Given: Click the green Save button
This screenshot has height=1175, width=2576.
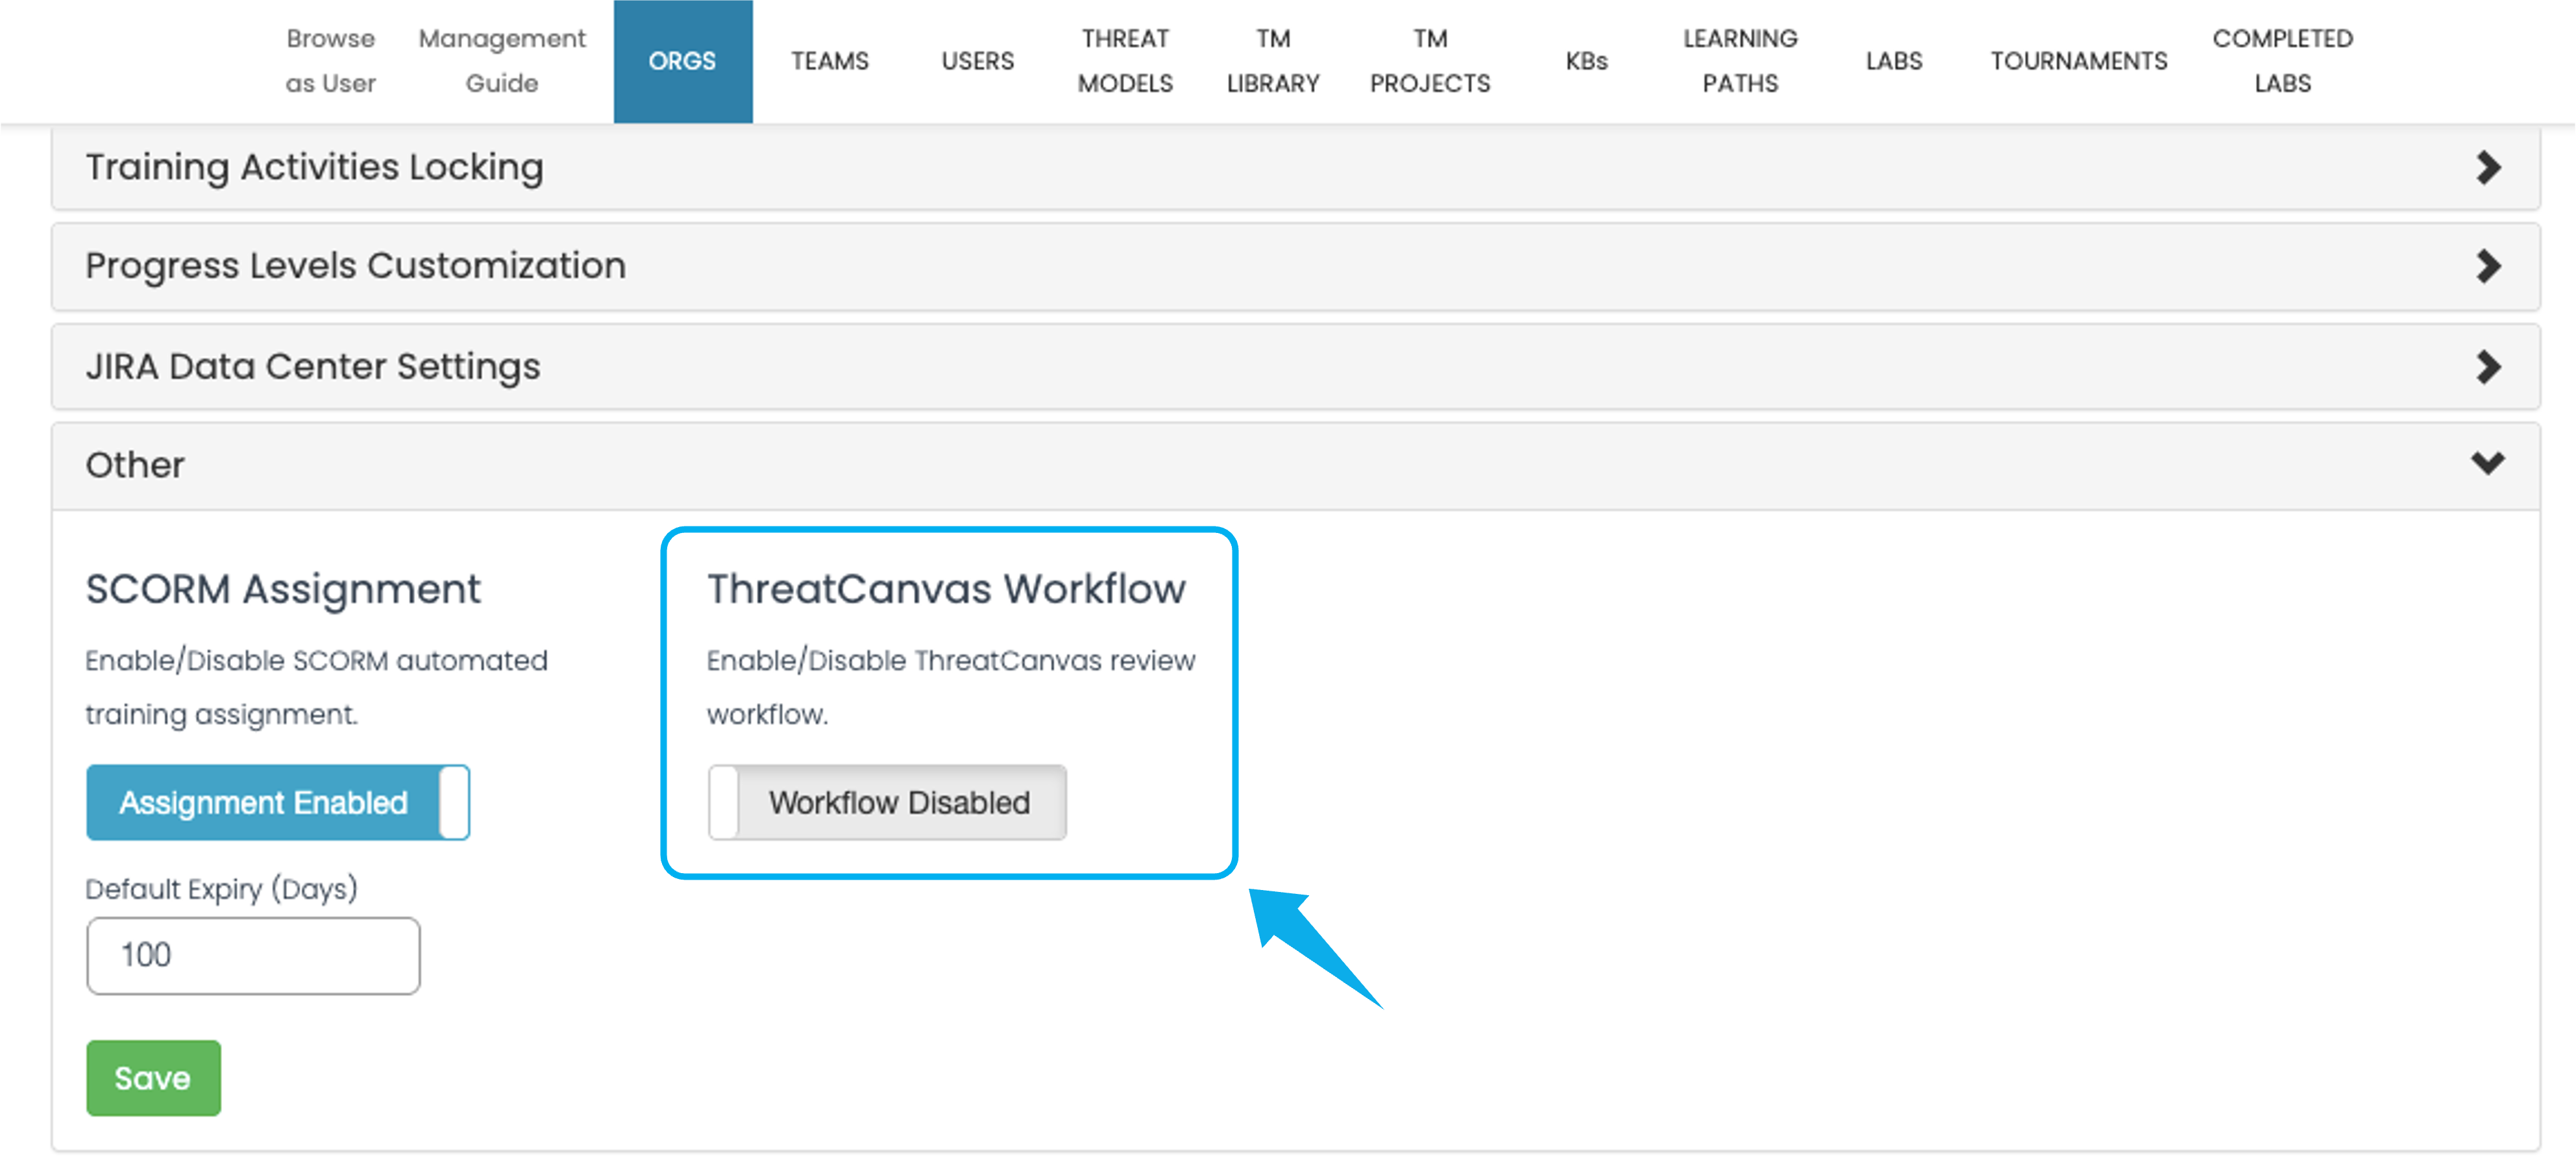Looking at the screenshot, I should click(x=153, y=1078).
